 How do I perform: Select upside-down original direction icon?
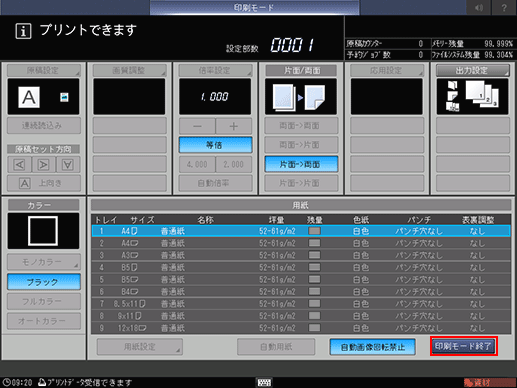click(68, 165)
